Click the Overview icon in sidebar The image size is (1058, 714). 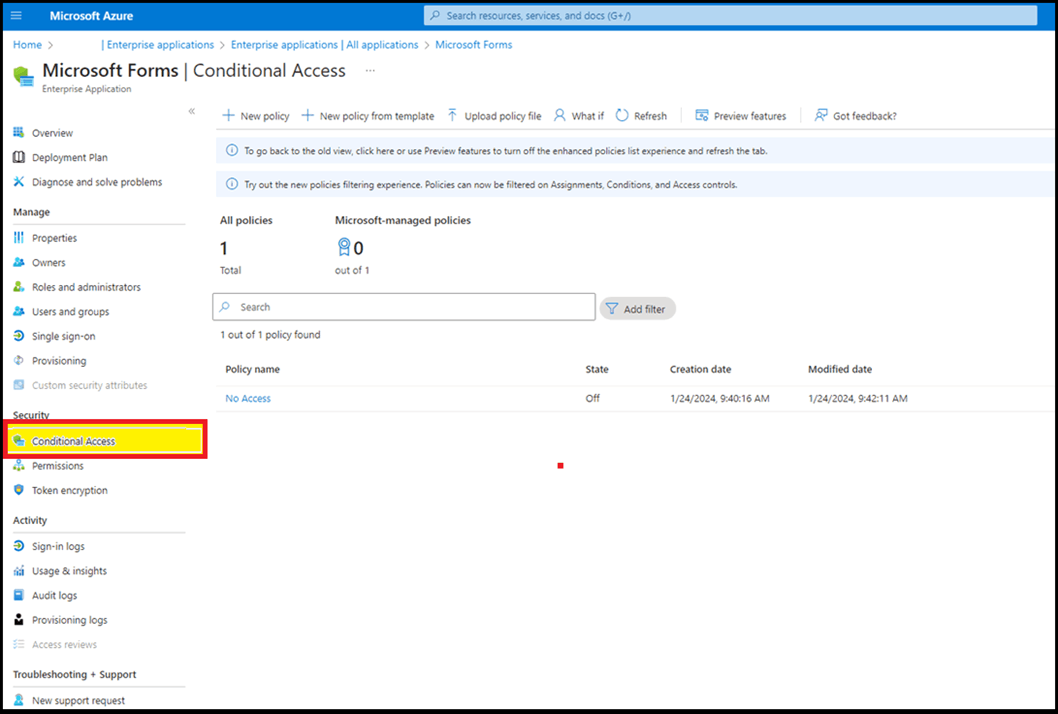(x=19, y=132)
